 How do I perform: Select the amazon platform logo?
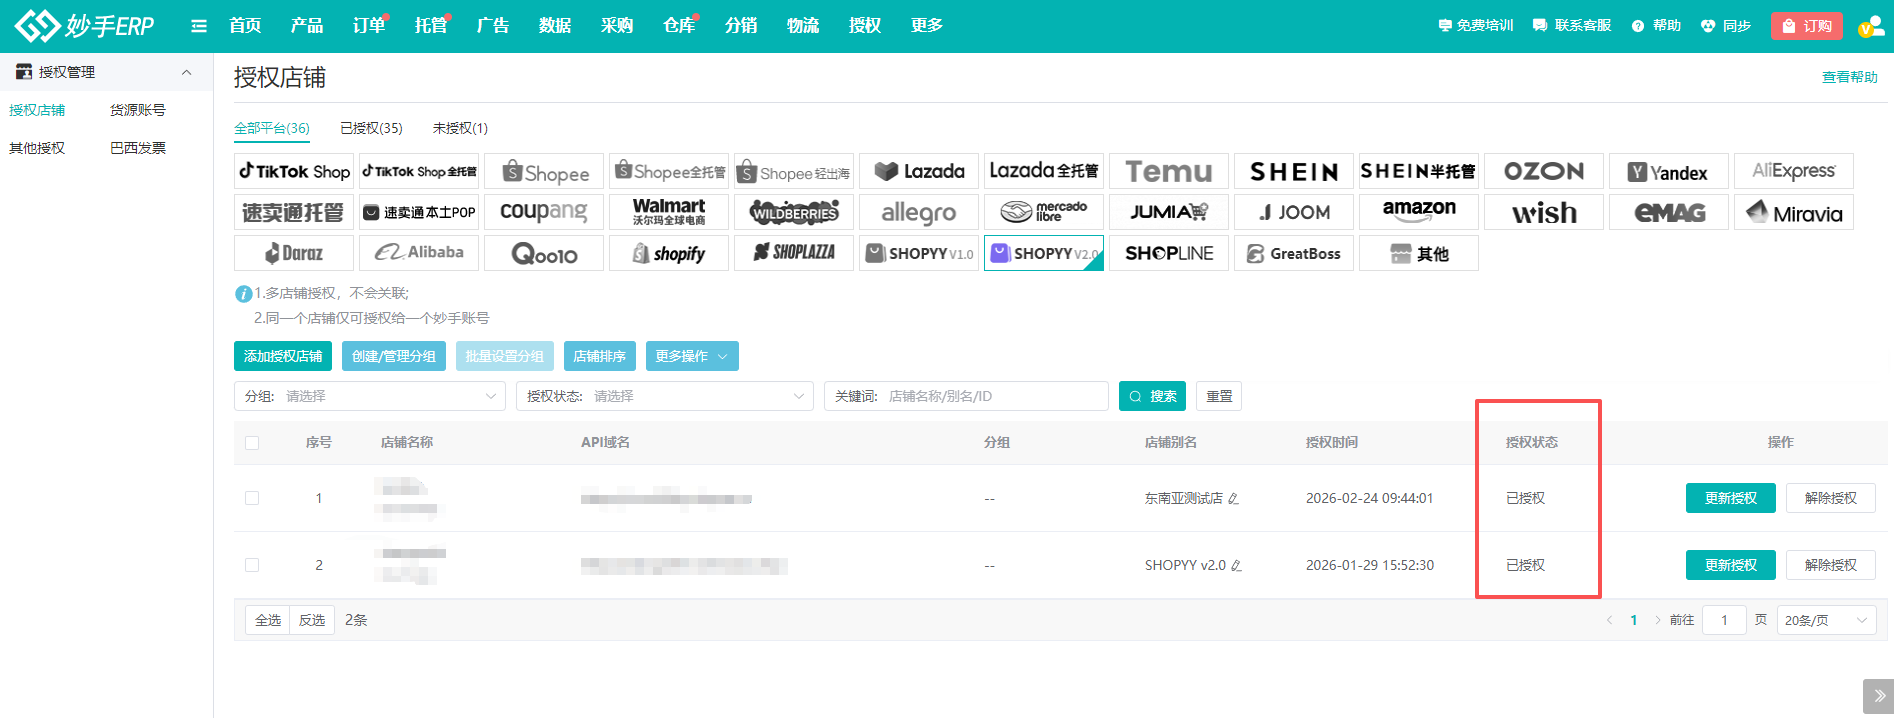[1418, 212]
